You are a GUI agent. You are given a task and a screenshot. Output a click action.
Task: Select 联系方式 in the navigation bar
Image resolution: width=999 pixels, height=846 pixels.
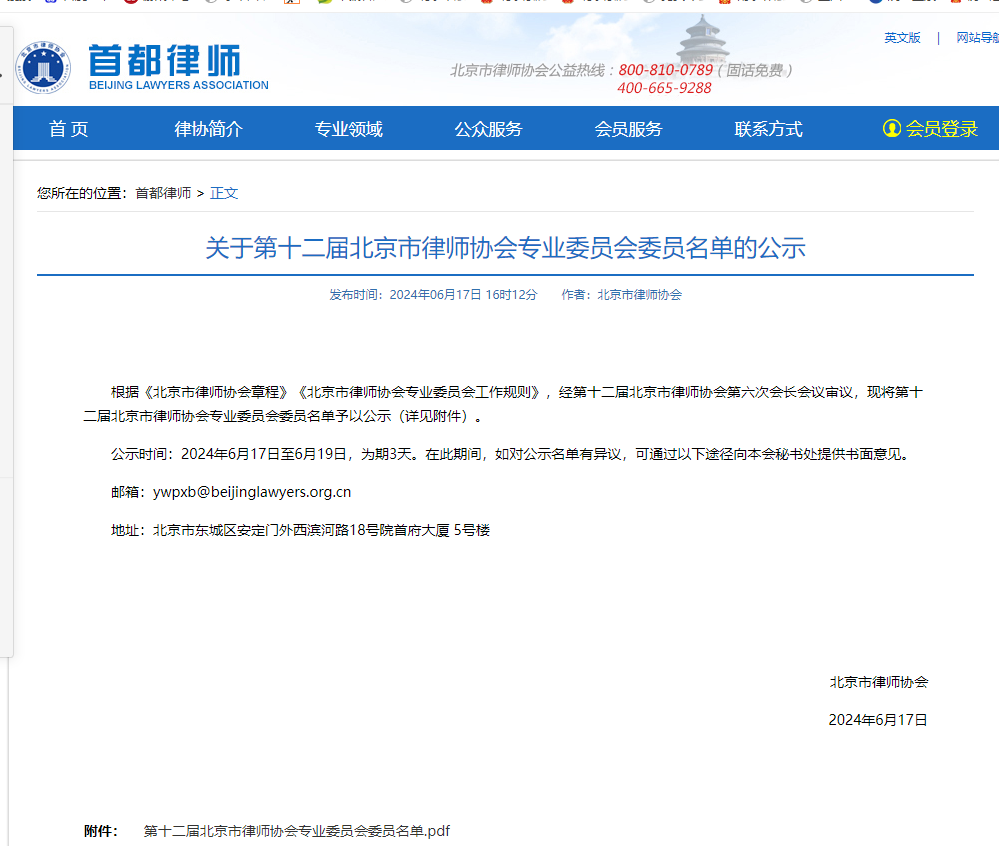point(768,129)
